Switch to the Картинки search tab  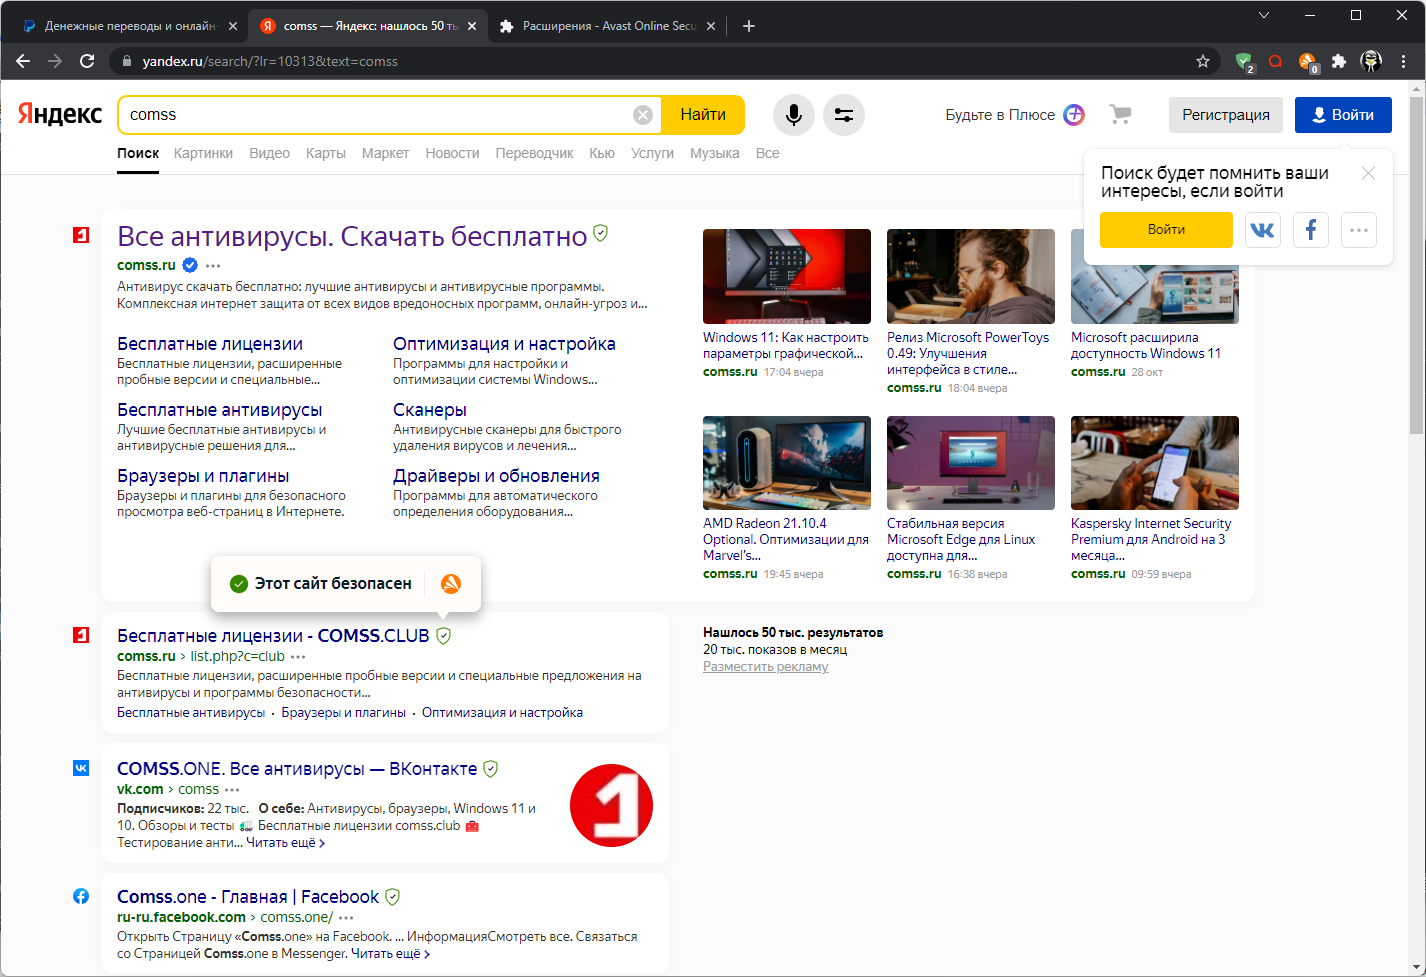click(x=203, y=153)
